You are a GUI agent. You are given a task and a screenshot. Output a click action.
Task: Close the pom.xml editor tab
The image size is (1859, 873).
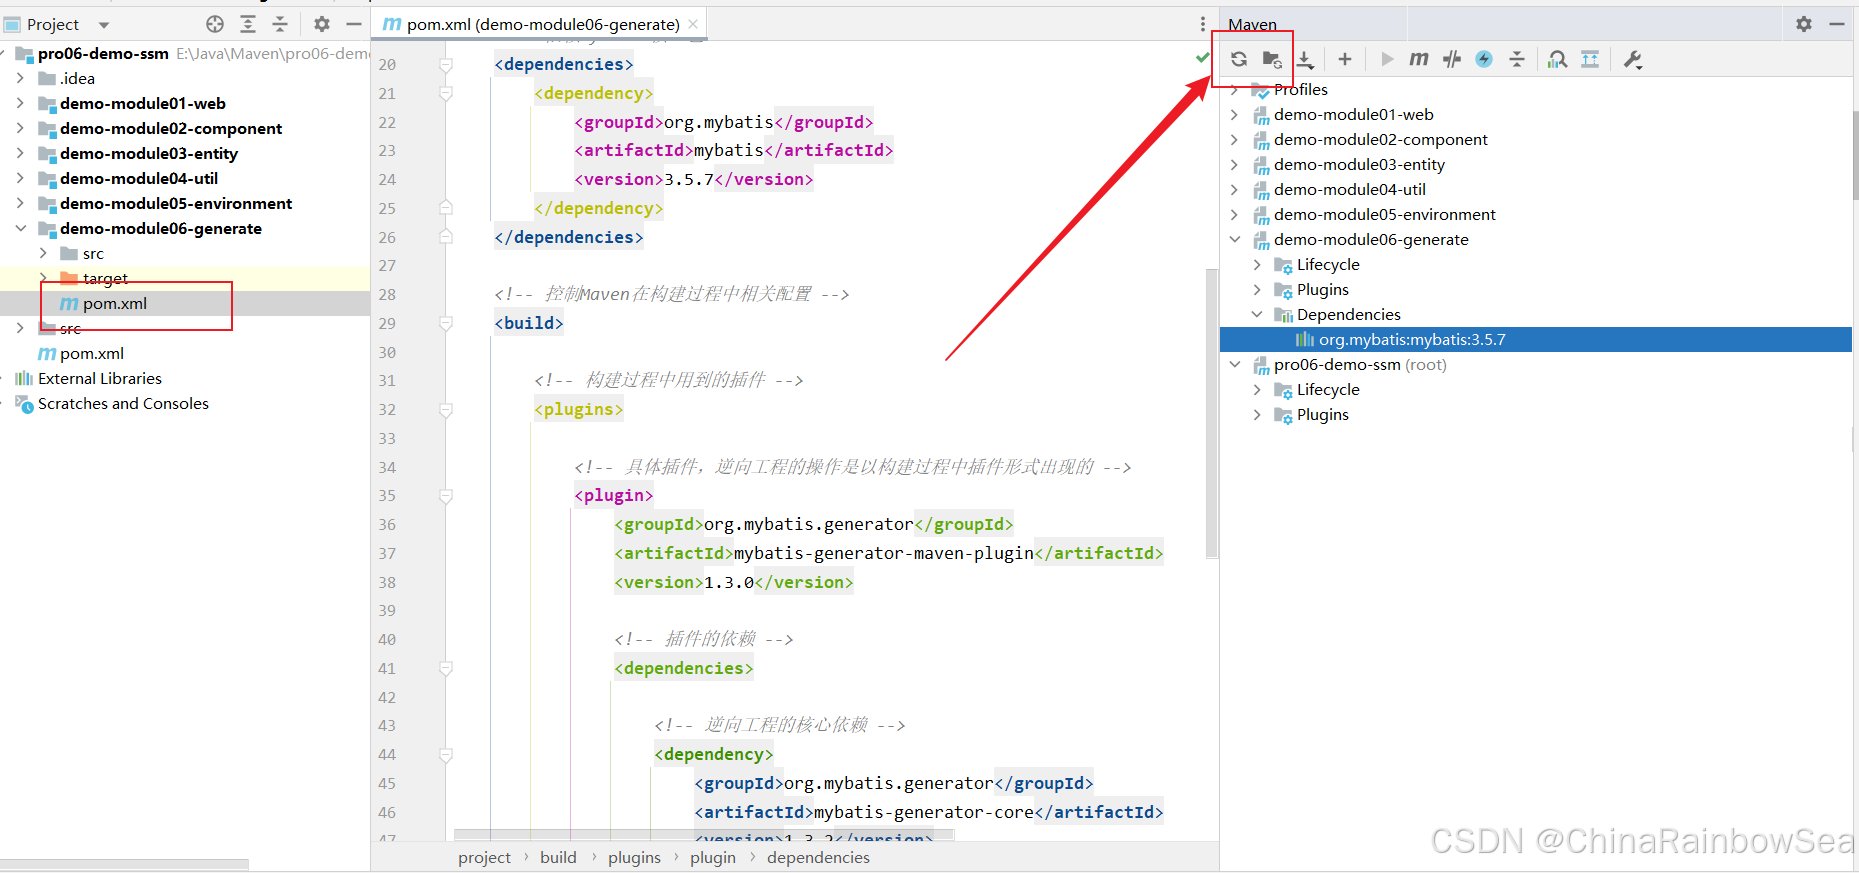click(x=693, y=23)
